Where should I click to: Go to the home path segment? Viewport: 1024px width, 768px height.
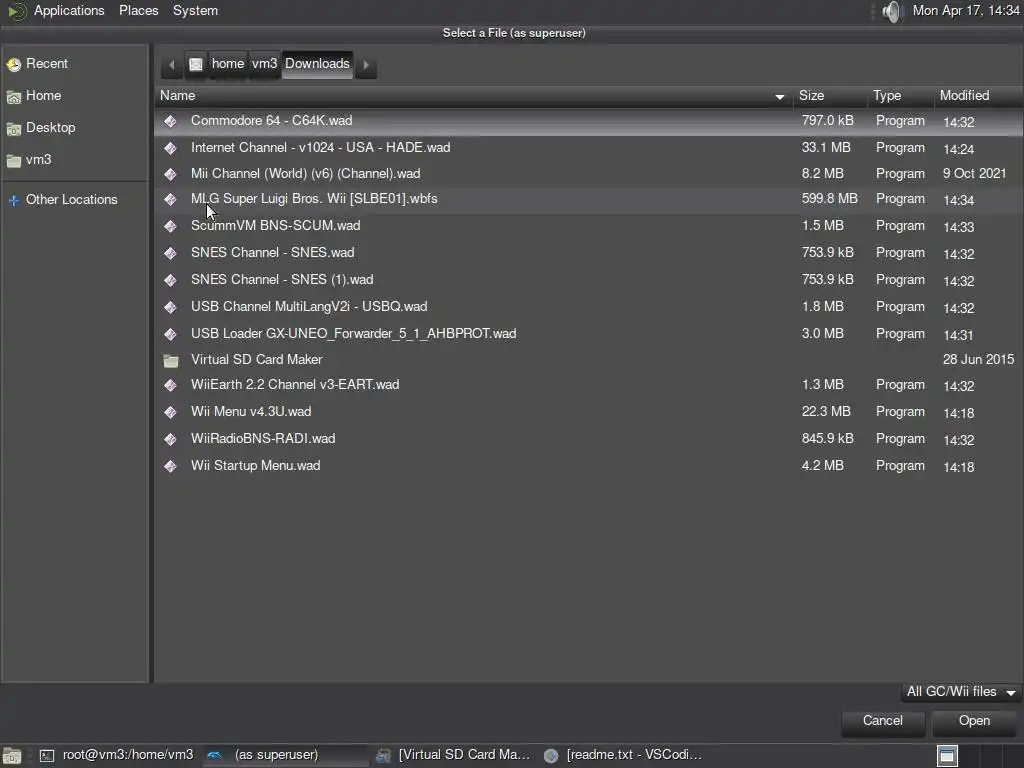[x=227, y=64]
